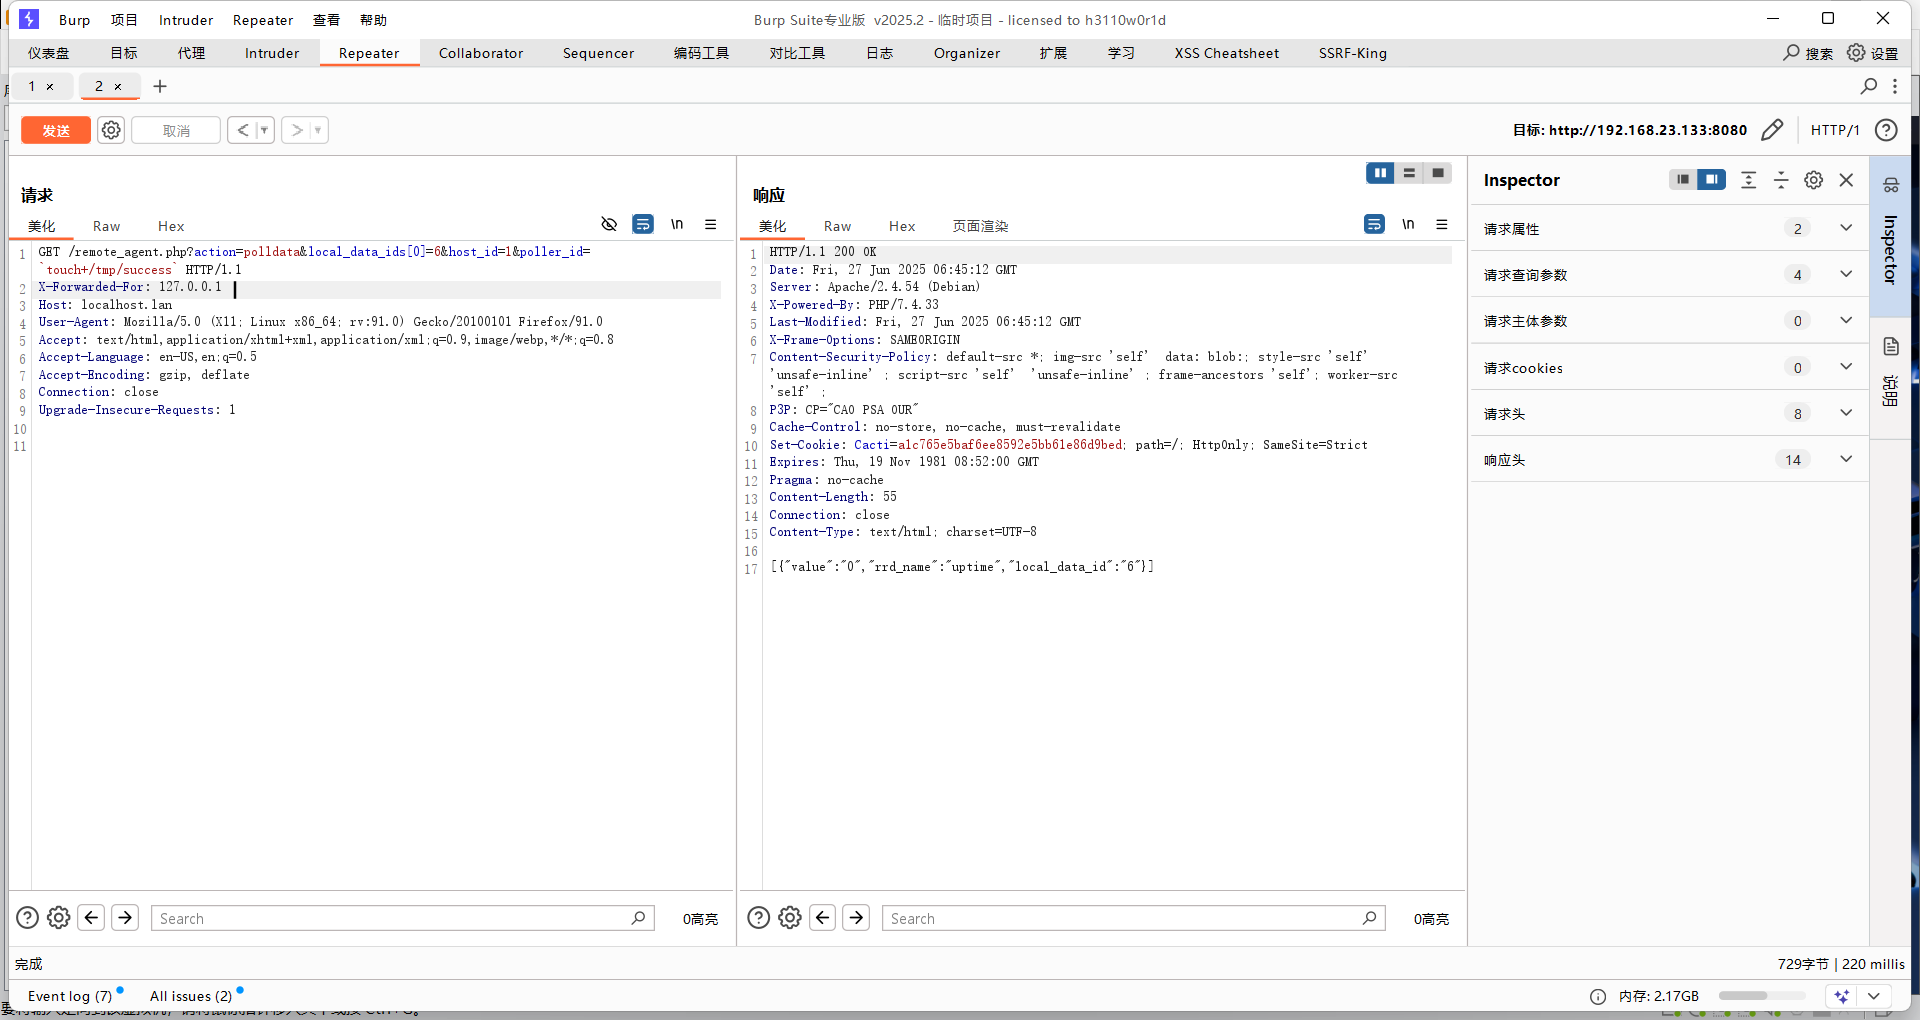Screen dimensions: 1920x1020
Task: Toggle line wrap in request panel
Action: coord(643,224)
